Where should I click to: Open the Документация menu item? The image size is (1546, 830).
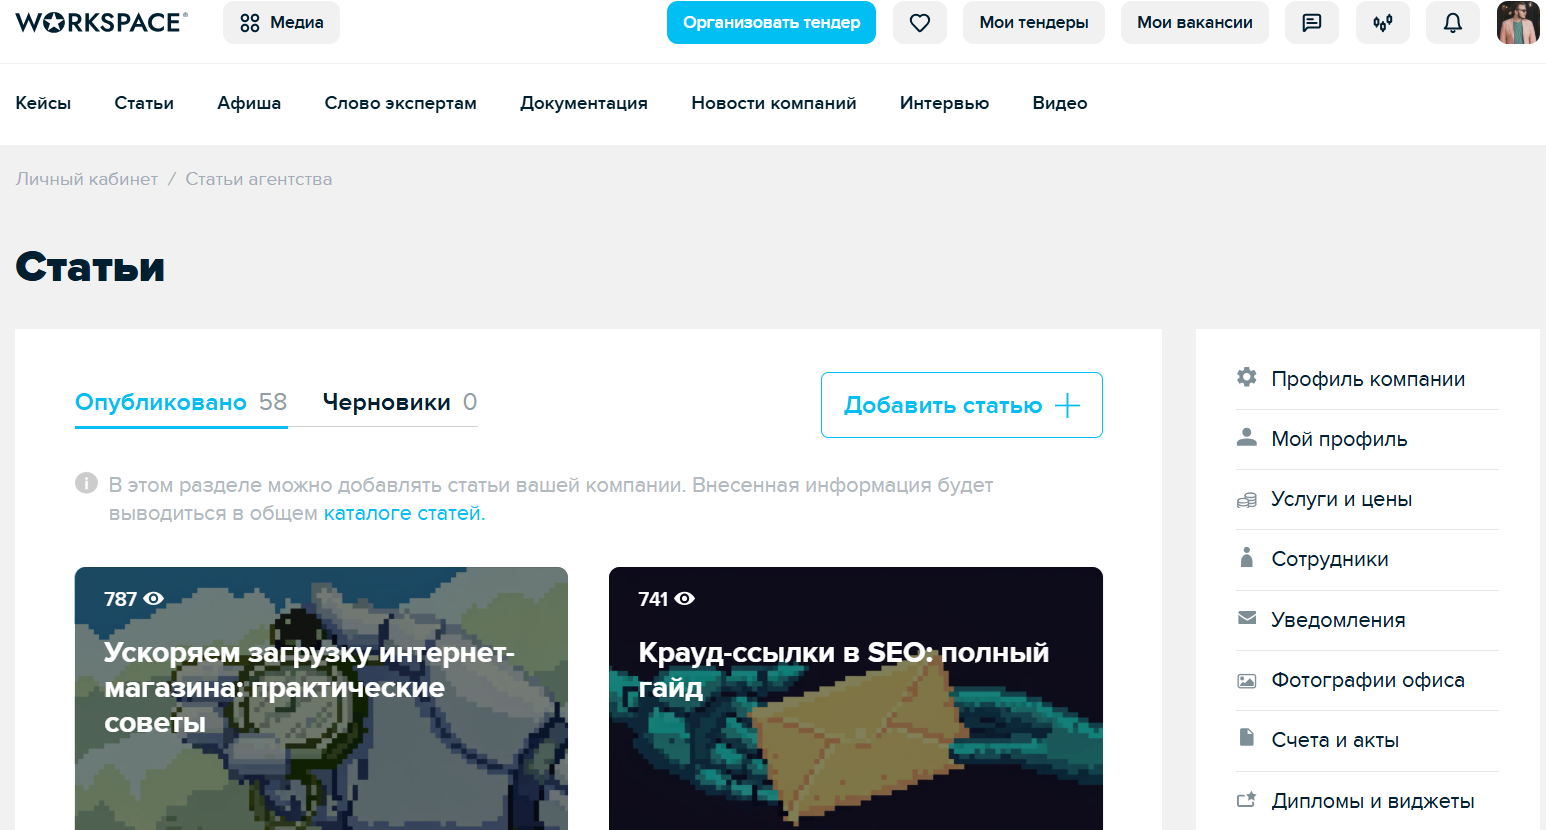click(x=584, y=103)
